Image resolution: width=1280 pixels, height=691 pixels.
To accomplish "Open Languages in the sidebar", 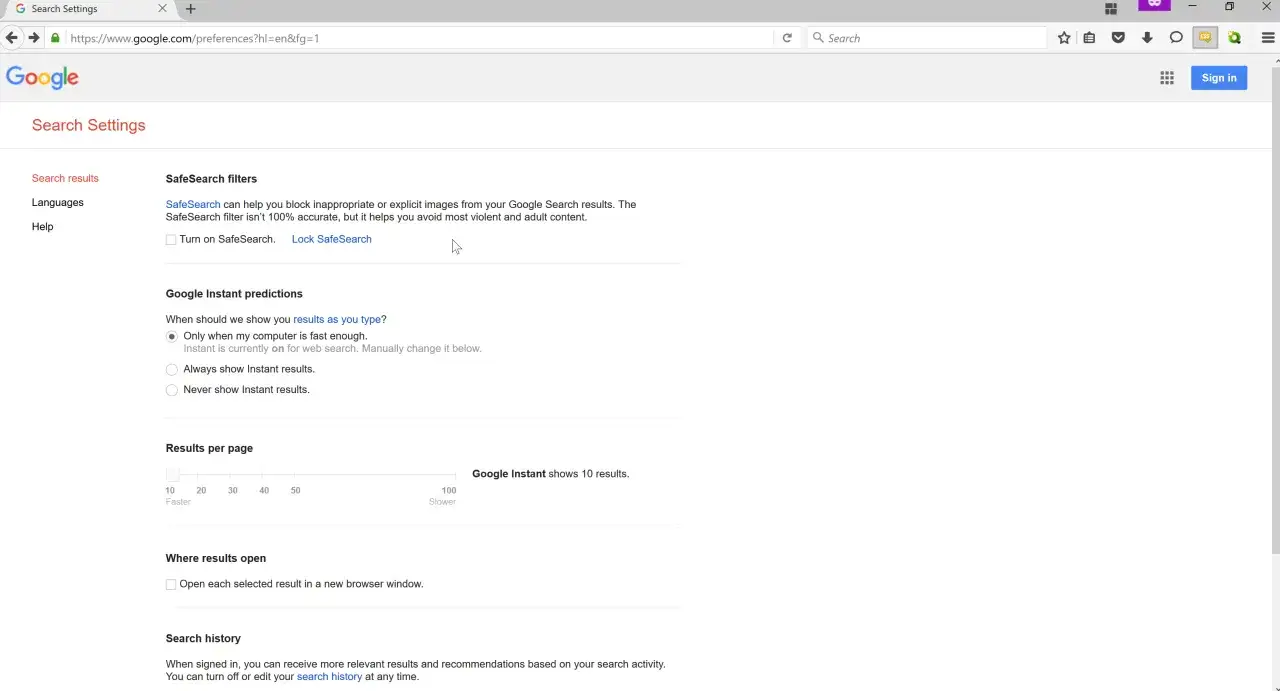I will (x=57, y=202).
